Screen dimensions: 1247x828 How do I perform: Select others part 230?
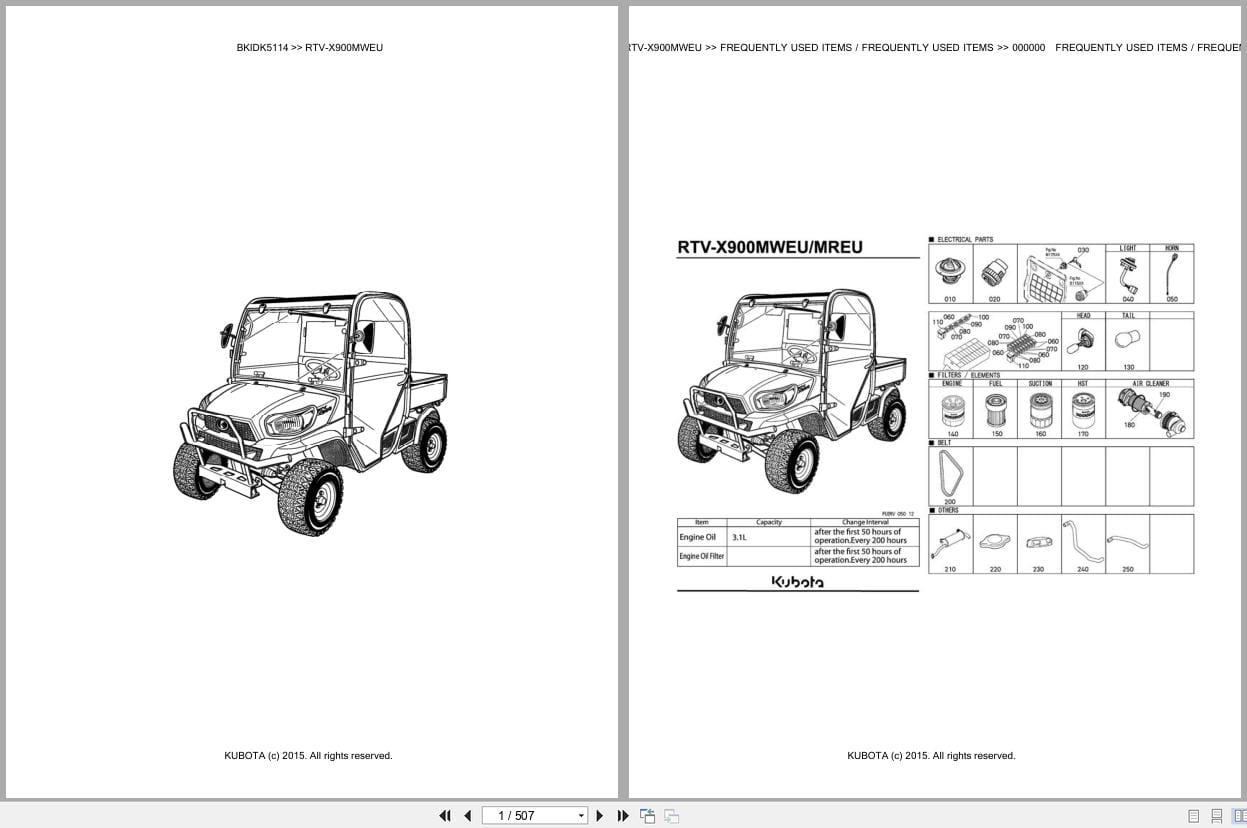click(x=1039, y=545)
